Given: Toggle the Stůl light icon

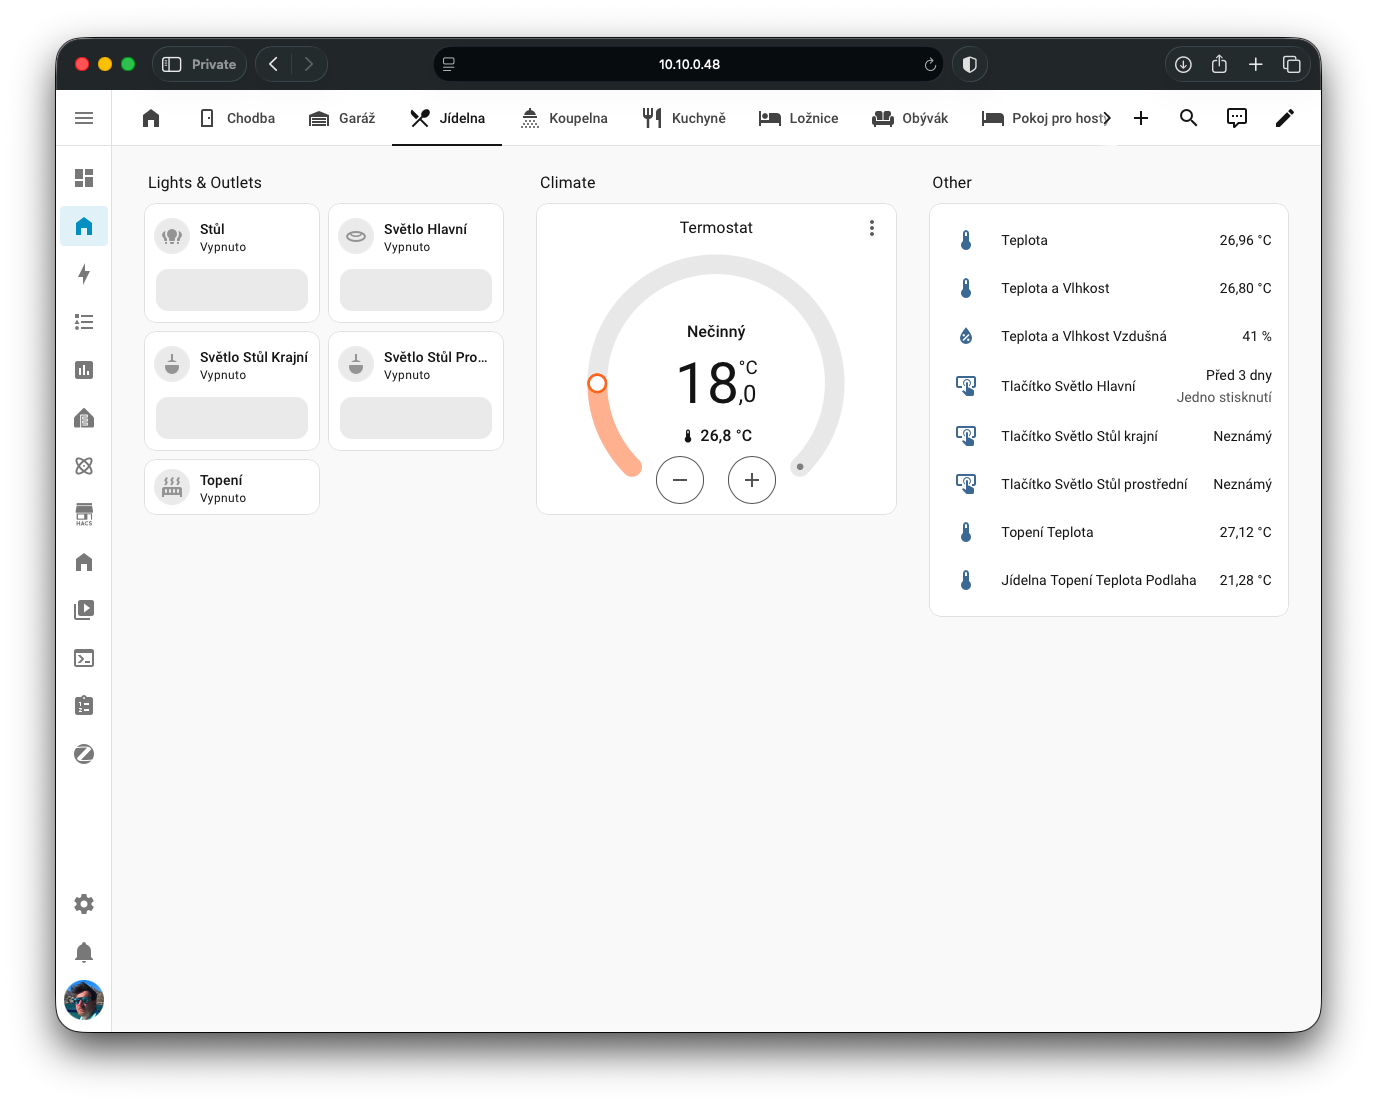Looking at the screenshot, I should 172,237.
